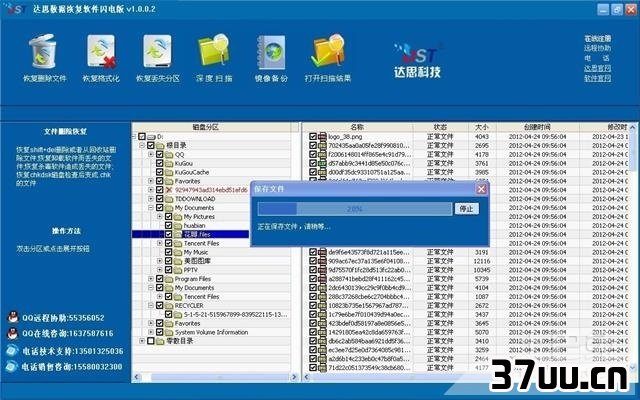
Task: Sort by the 状态 column header
Action: (440, 127)
